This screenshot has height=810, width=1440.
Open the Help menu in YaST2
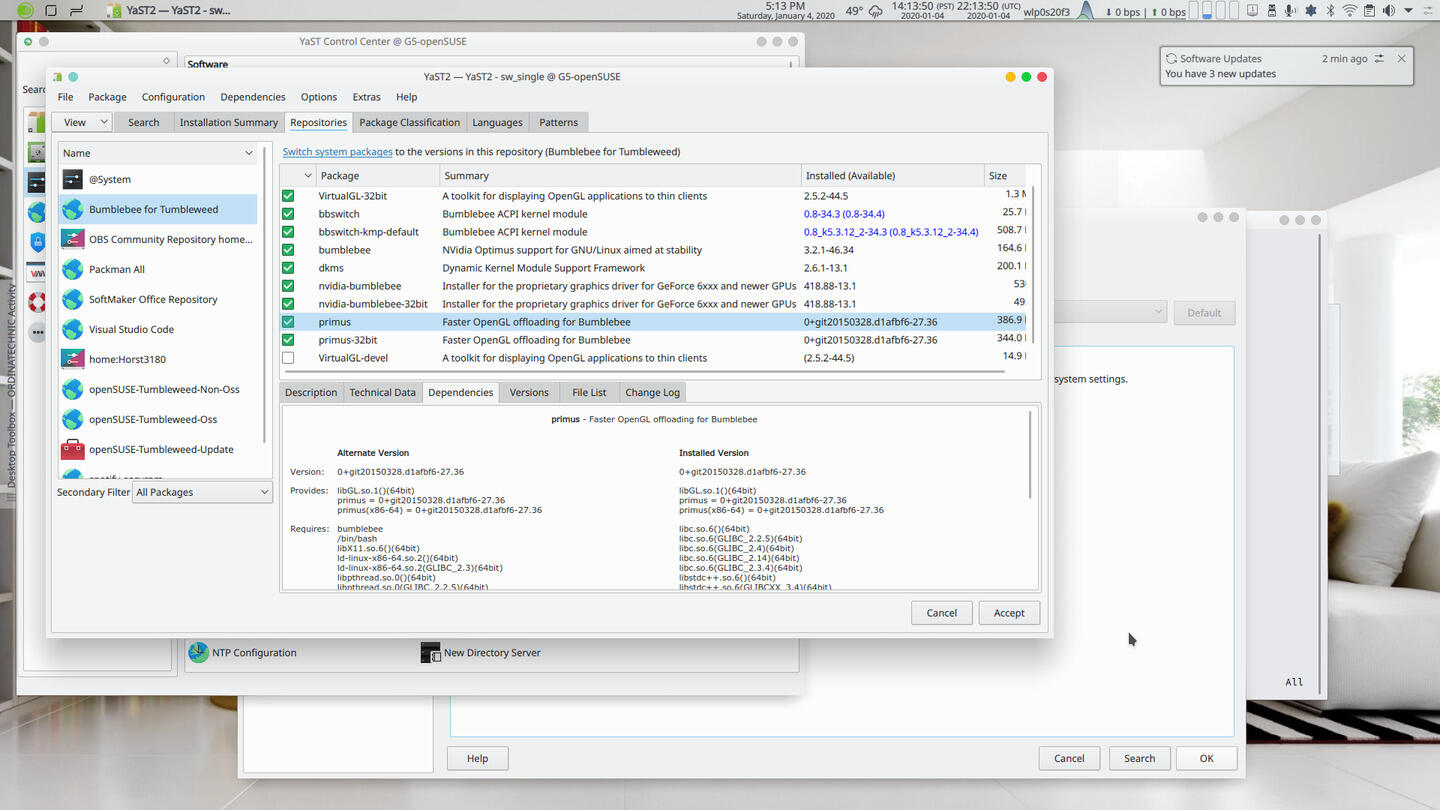point(406,97)
